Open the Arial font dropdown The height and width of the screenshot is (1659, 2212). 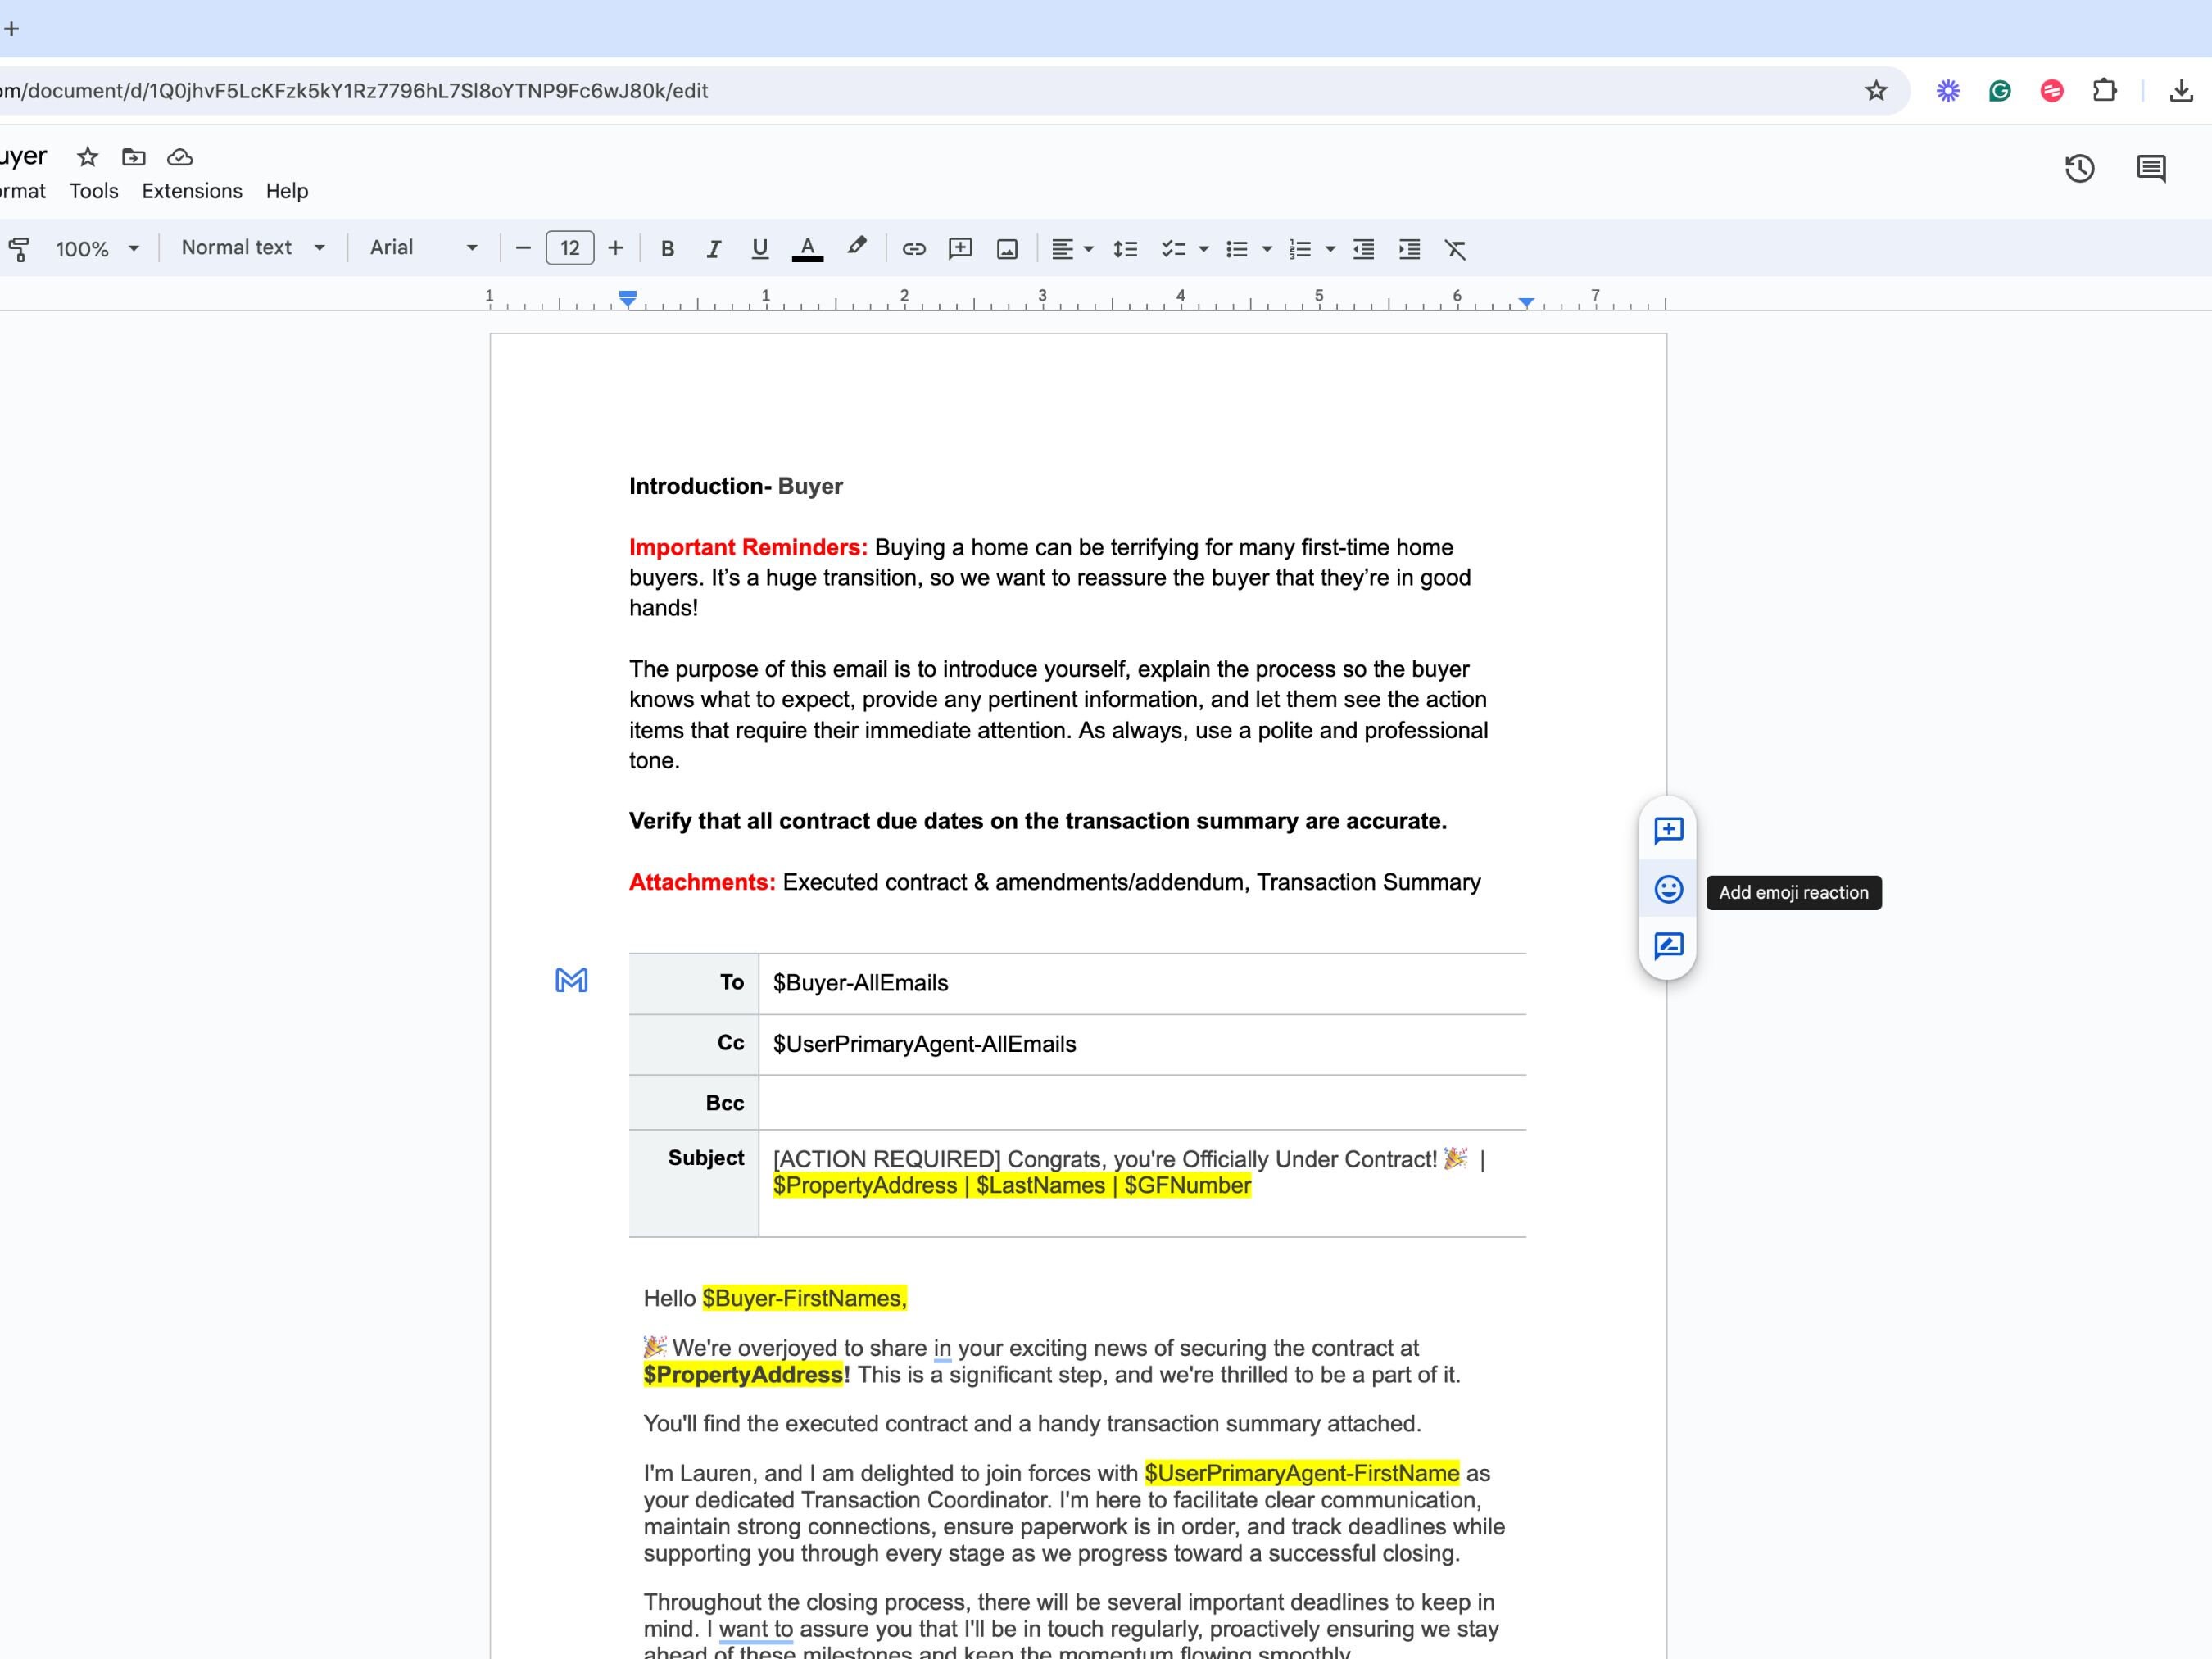[422, 247]
